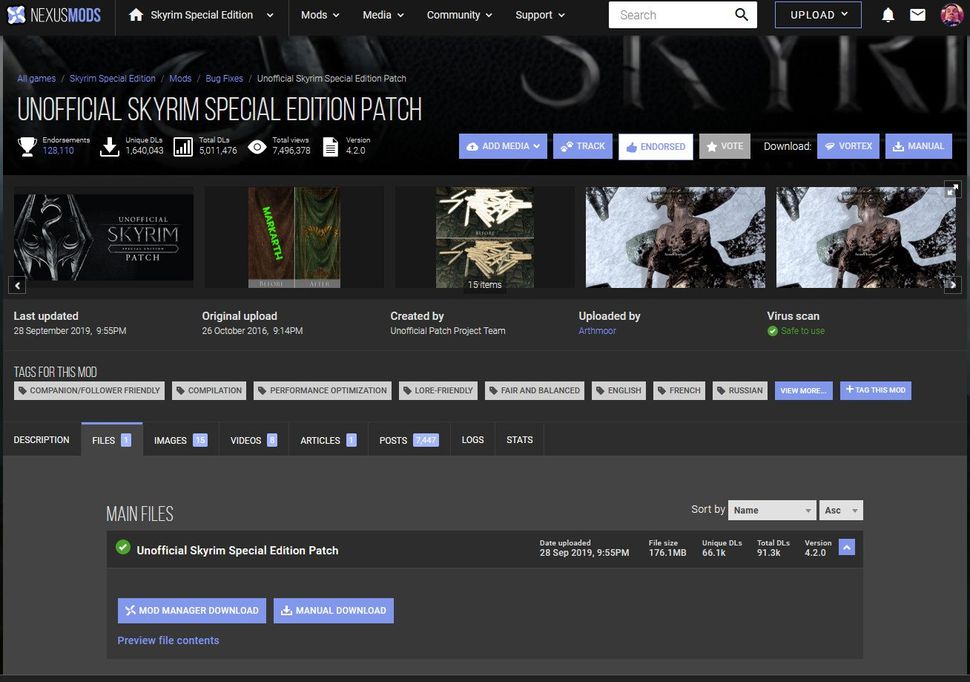Click the NexusMods home icon
The width and height of the screenshot is (970, 682).
click(x=138, y=15)
